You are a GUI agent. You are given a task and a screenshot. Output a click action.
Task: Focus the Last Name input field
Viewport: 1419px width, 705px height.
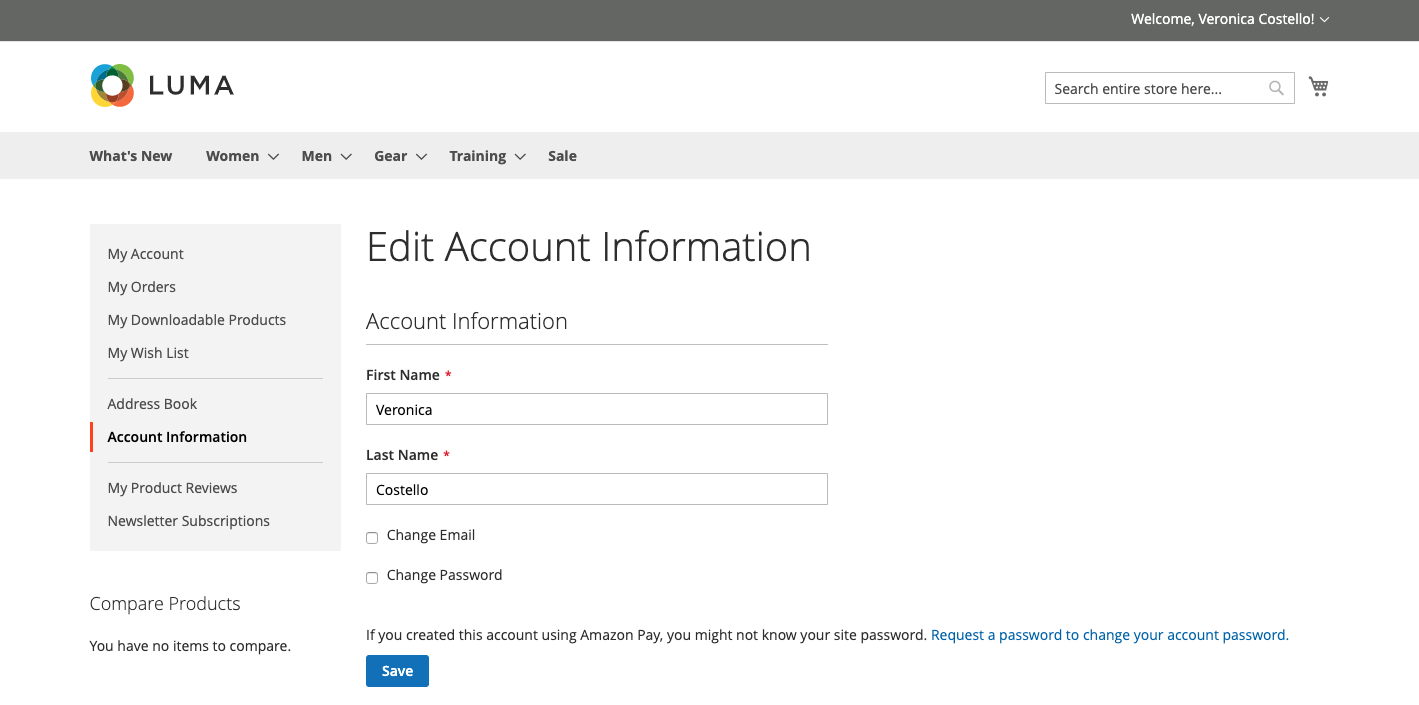click(x=597, y=489)
